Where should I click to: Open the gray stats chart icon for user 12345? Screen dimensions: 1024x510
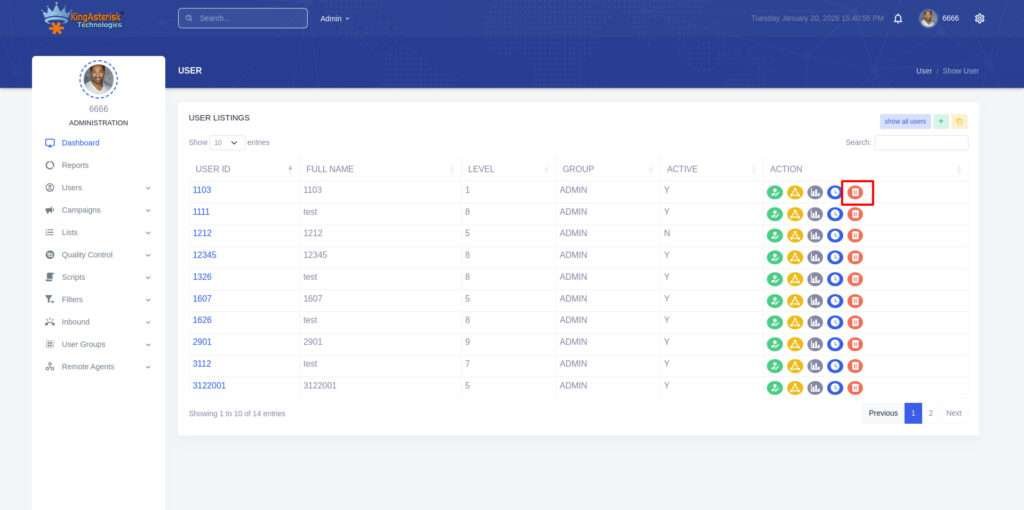coord(815,257)
